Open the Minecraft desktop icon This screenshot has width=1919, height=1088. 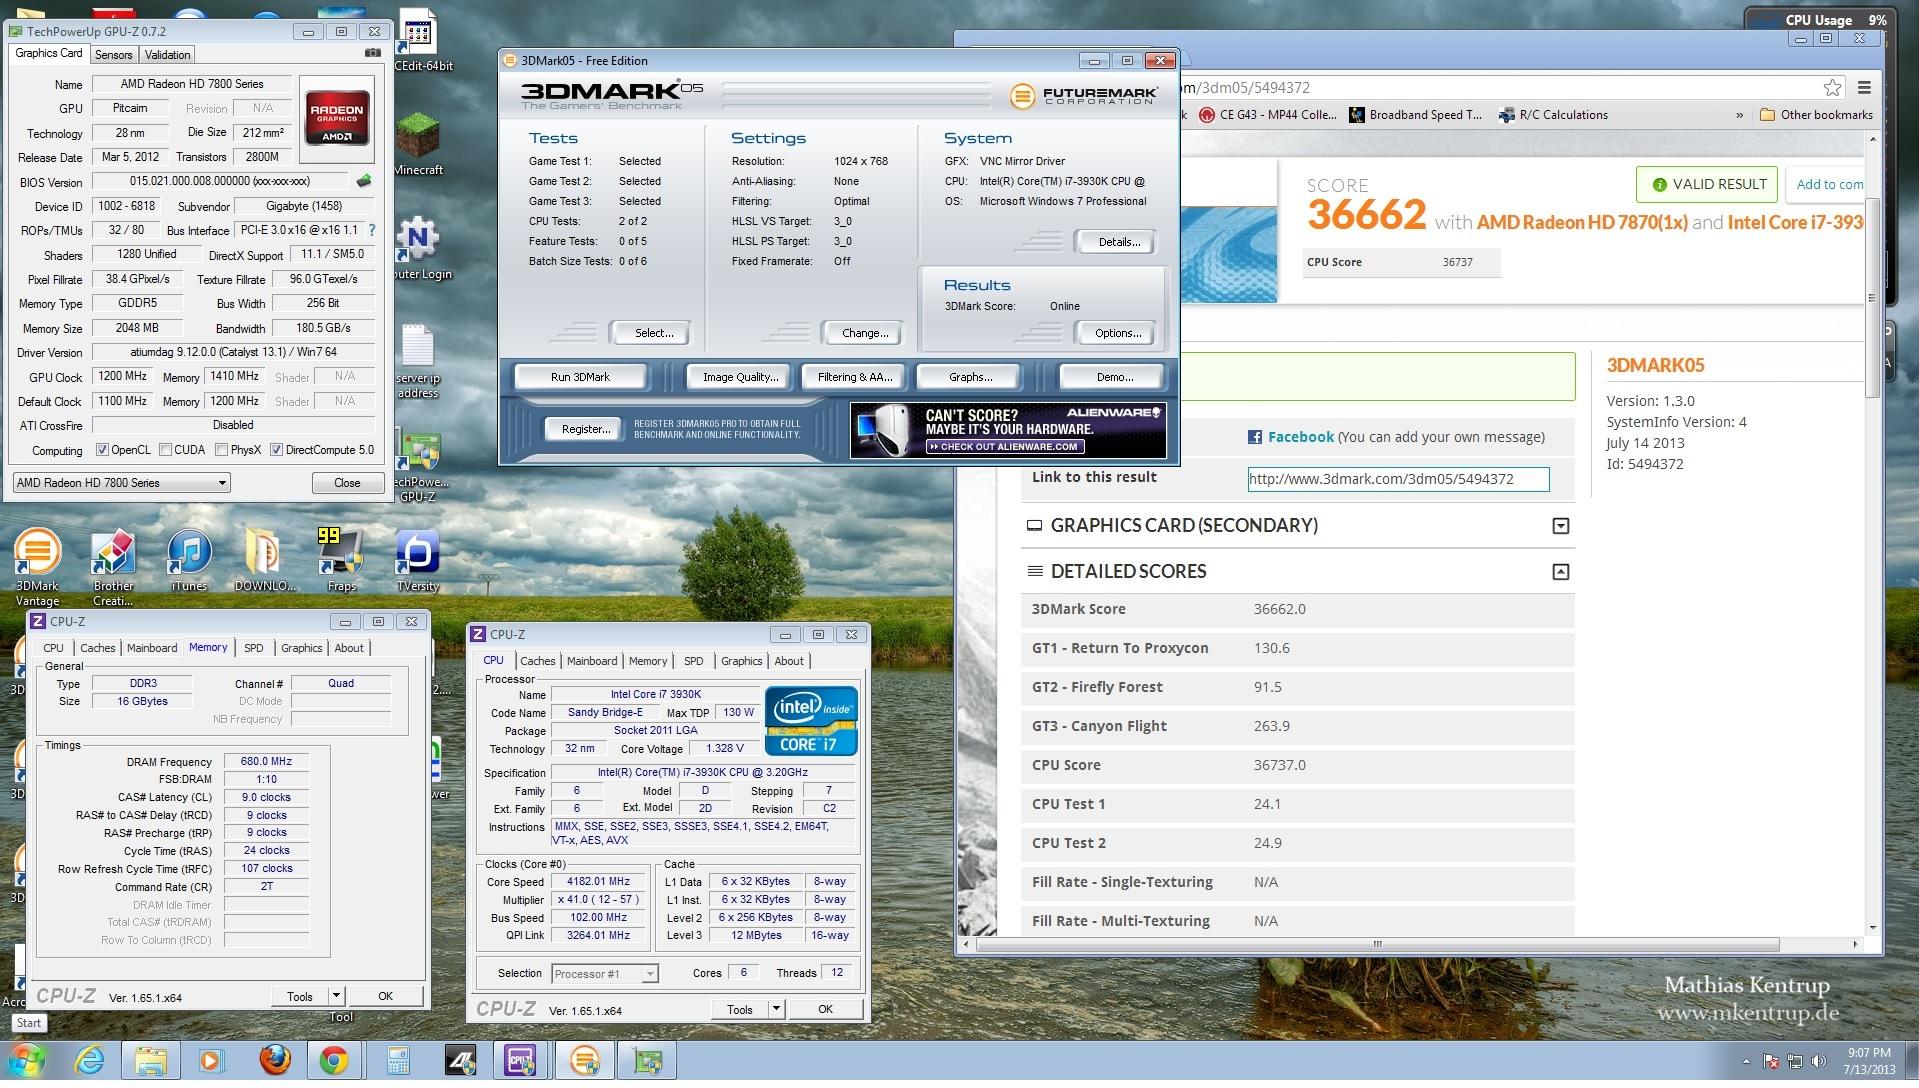(418, 144)
